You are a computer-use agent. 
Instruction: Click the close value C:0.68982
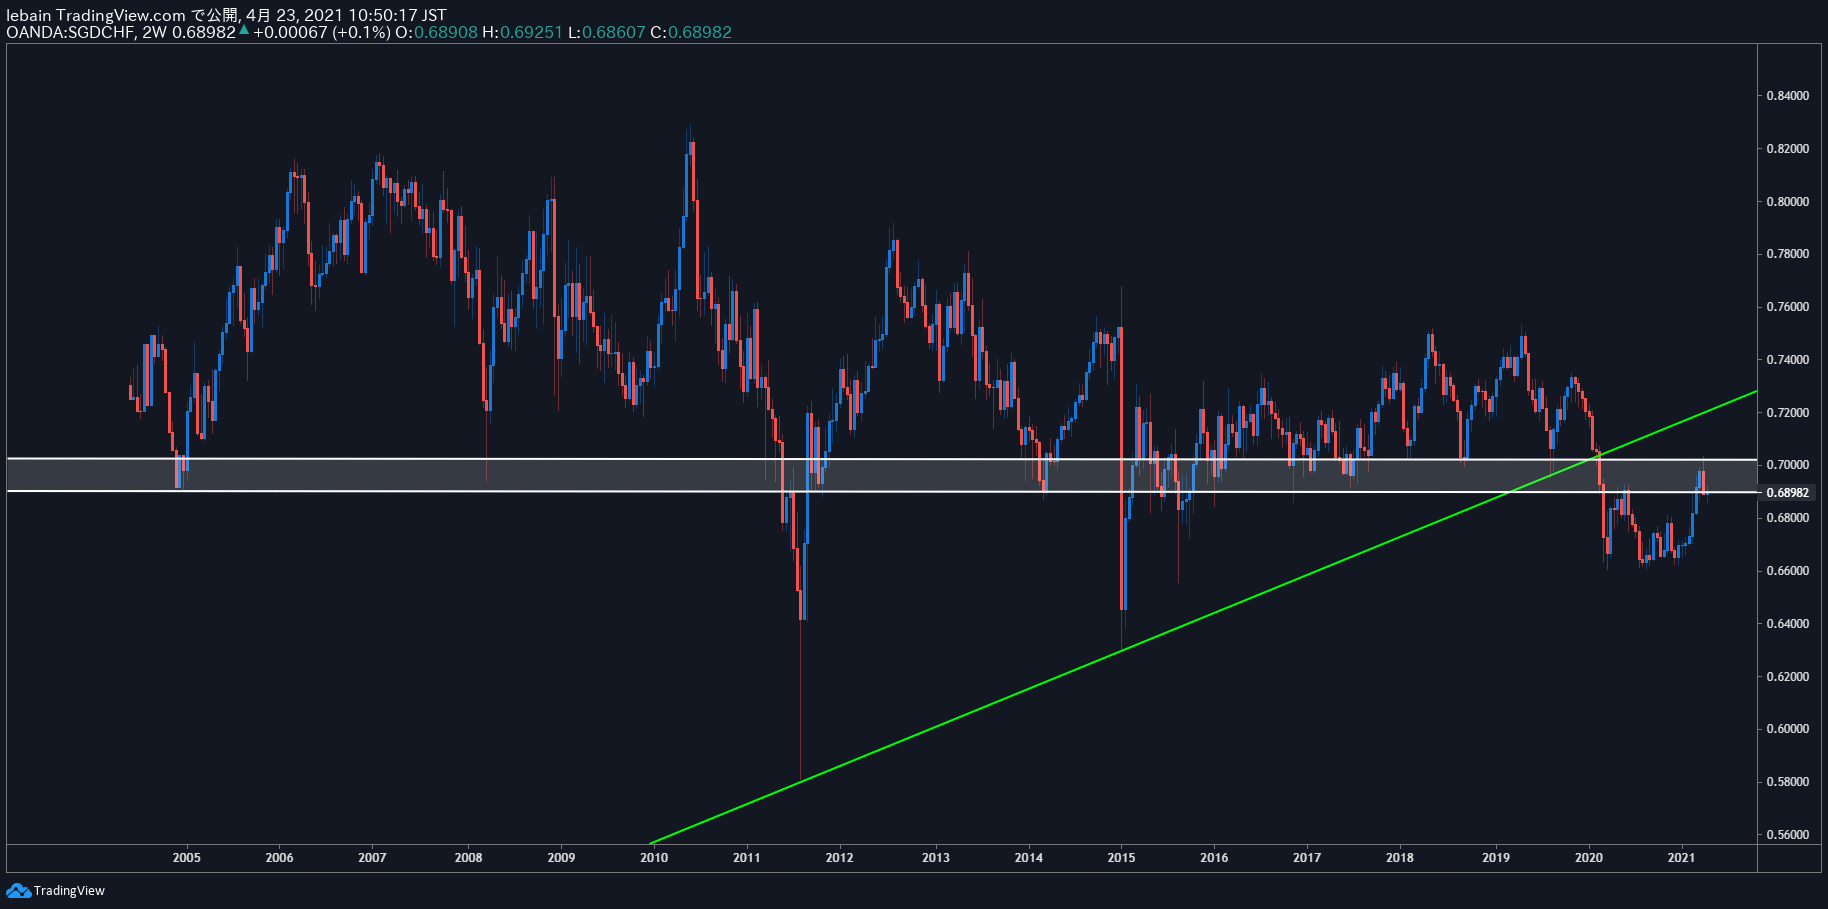(691, 32)
